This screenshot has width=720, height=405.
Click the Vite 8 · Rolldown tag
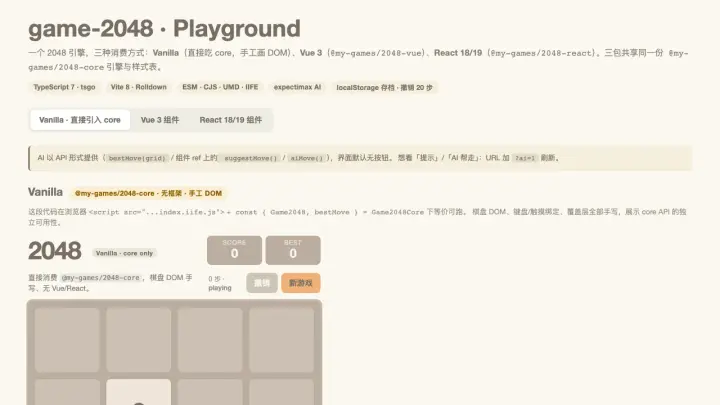click(x=139, y=87)
